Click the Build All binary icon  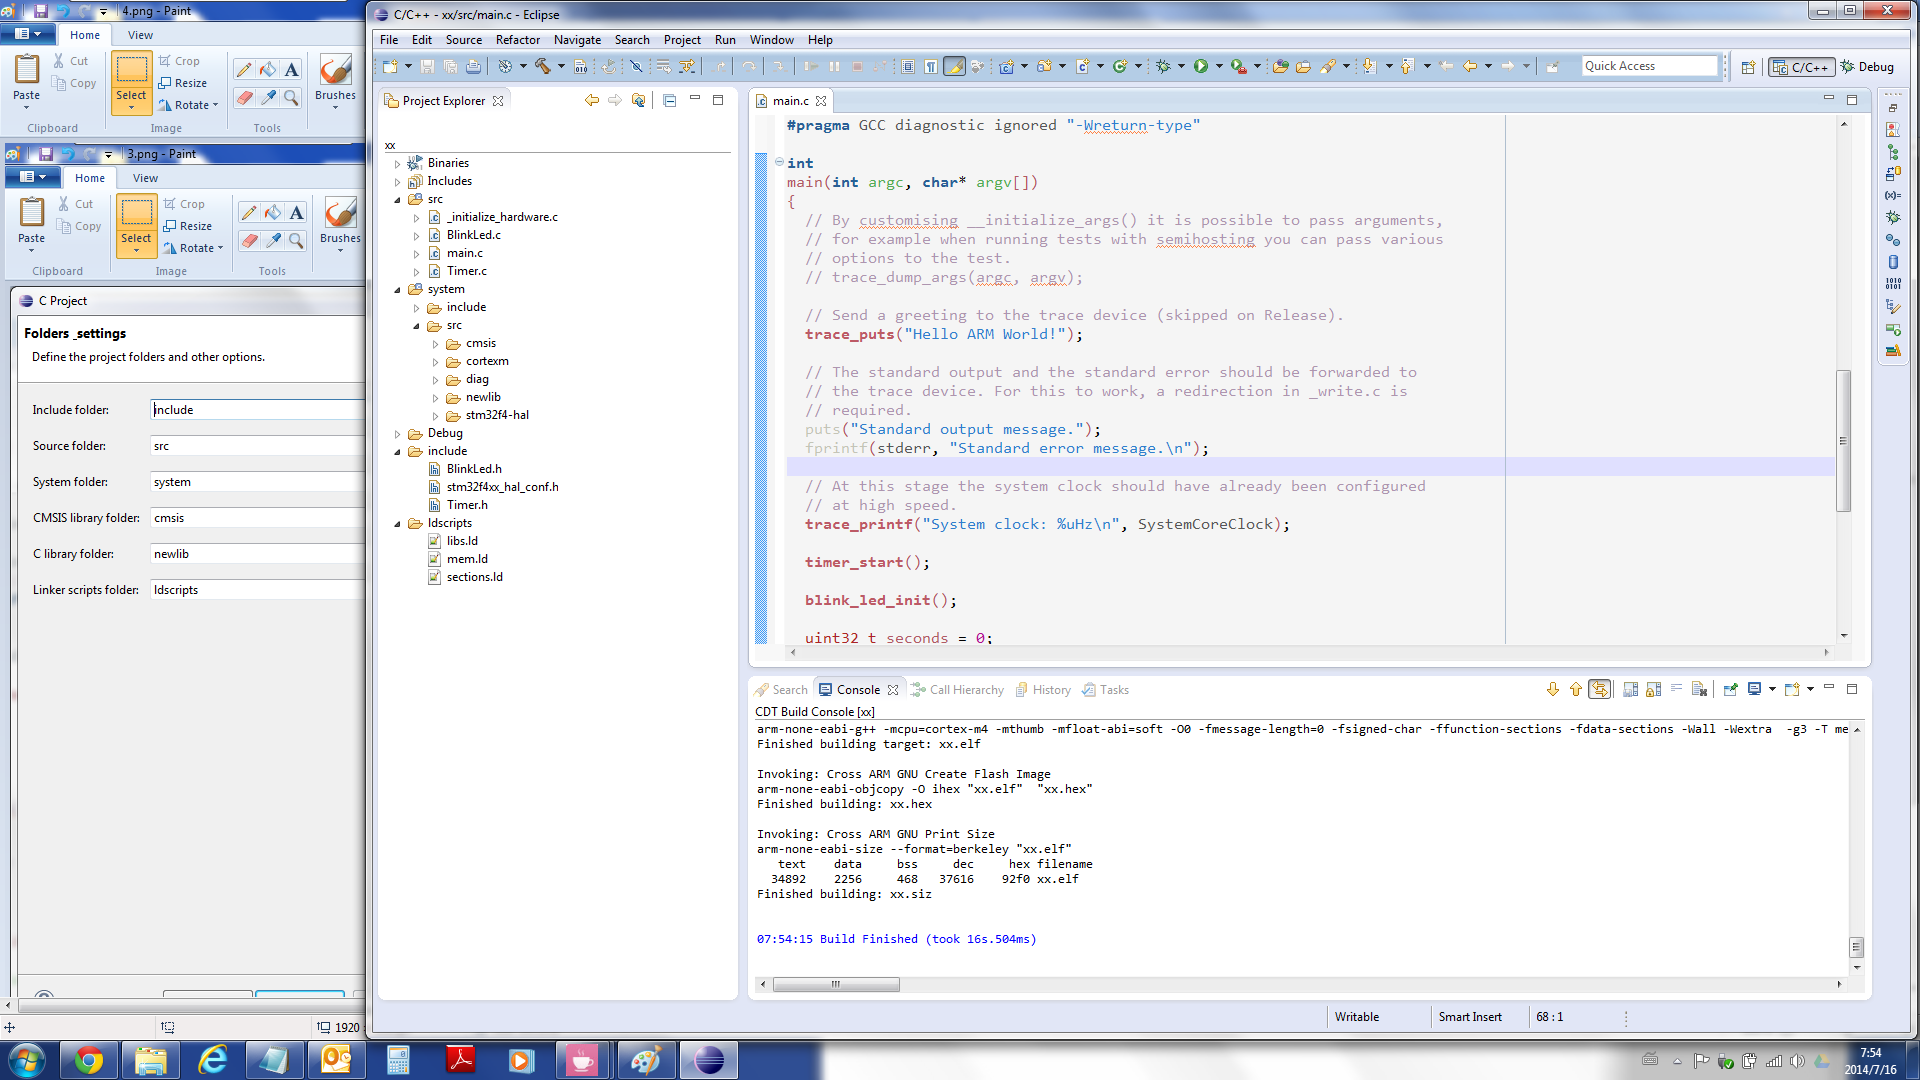point(580,67)
